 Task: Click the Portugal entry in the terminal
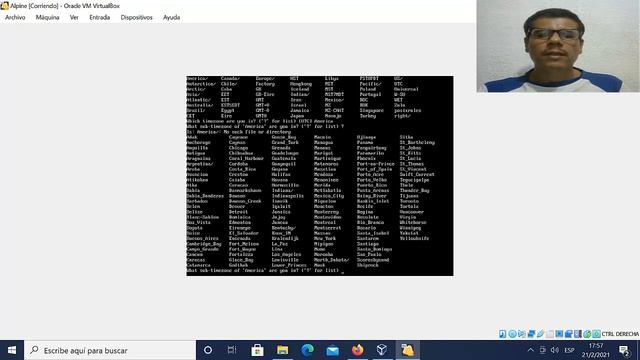tap(371, 94)
